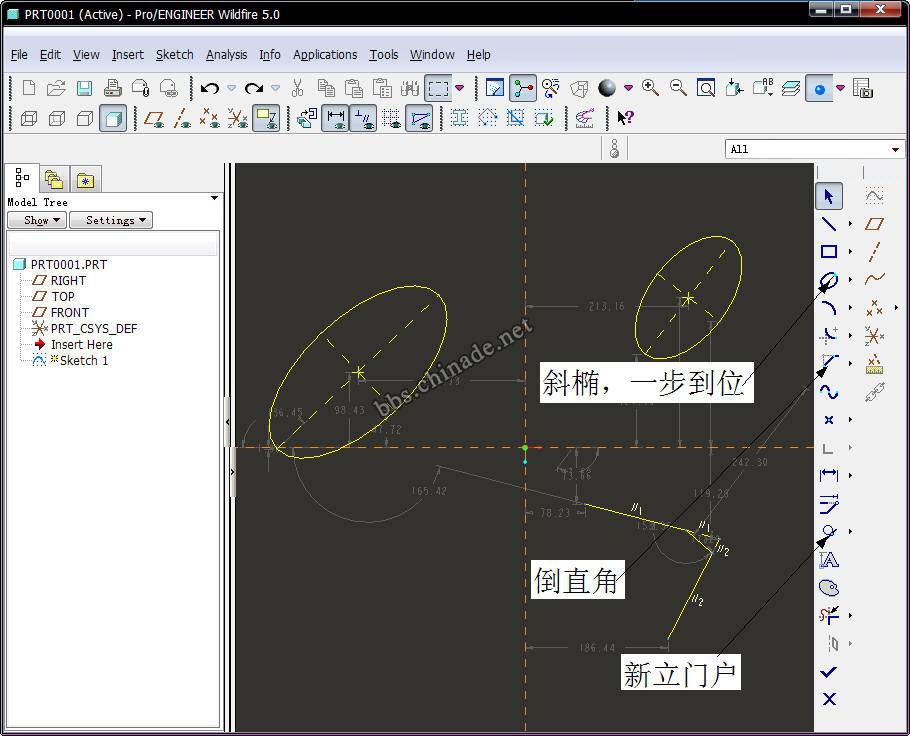The height and width of the screenshot is (736, 910).
Task: Open the Analysis menu
Action: click(226, 55)
